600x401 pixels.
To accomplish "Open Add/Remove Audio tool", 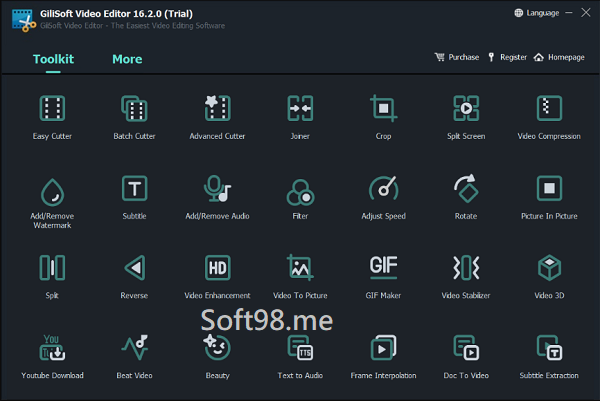I will [217, 197].
